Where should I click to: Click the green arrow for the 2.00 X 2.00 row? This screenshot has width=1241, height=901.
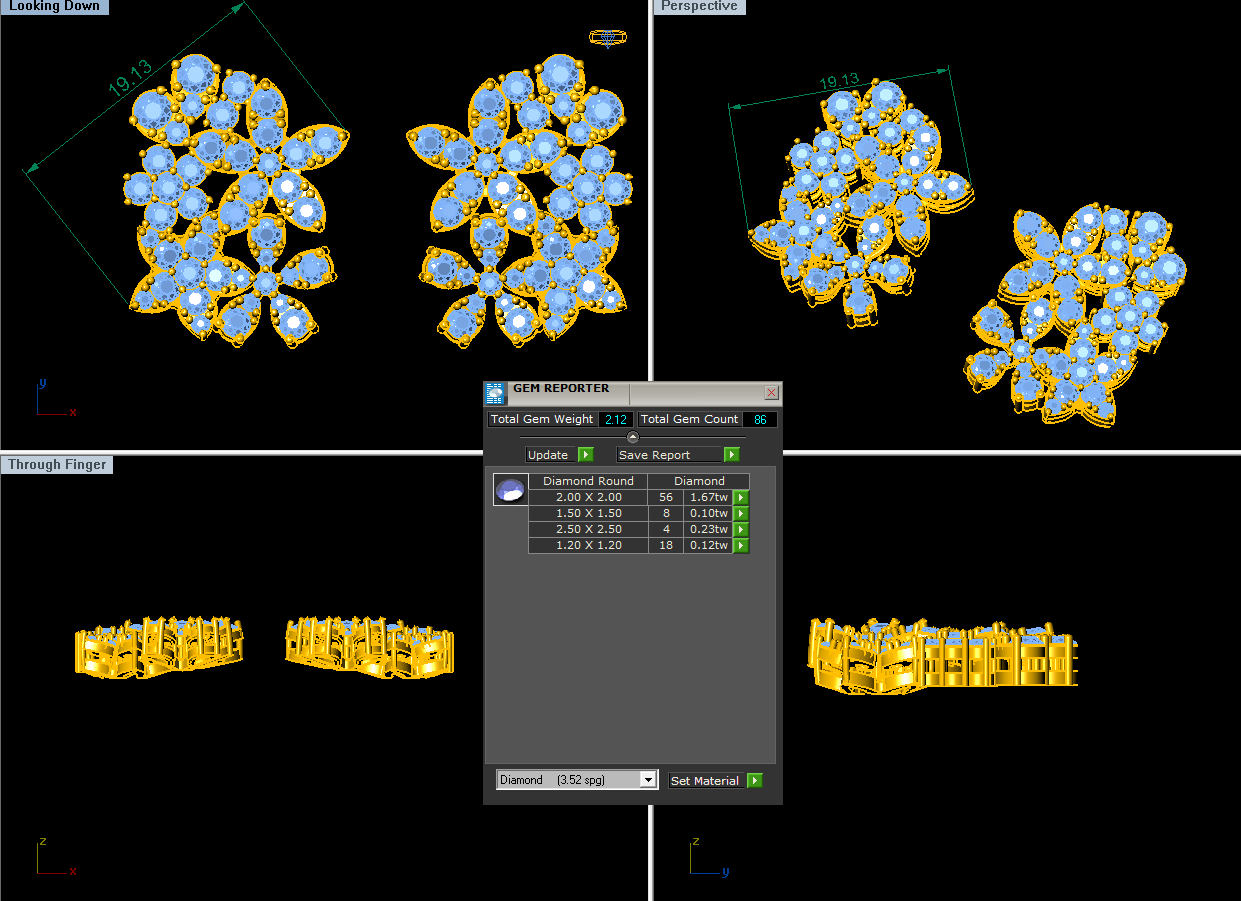pyautogui.click(x=741, y=497)
